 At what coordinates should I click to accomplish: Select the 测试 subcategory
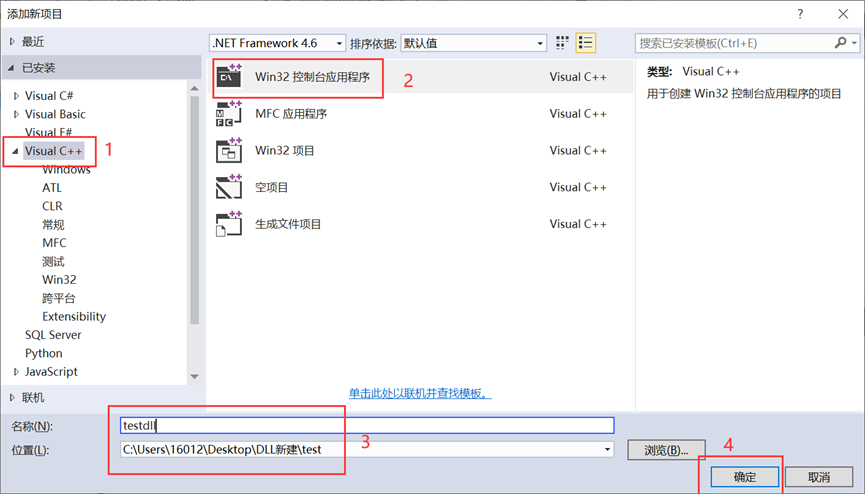click(53, 262)
